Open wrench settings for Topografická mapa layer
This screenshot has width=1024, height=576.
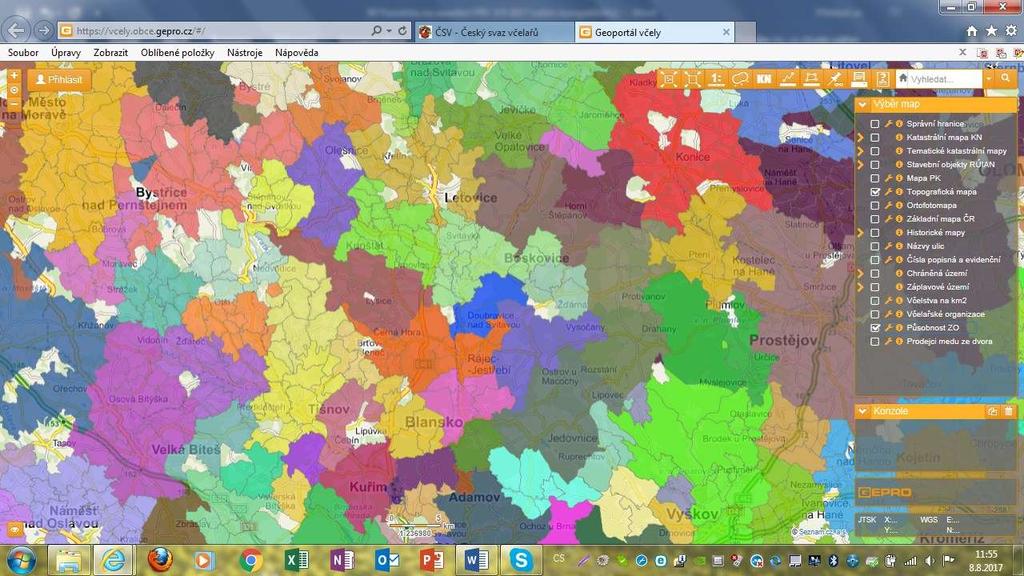tap(888, 192)
